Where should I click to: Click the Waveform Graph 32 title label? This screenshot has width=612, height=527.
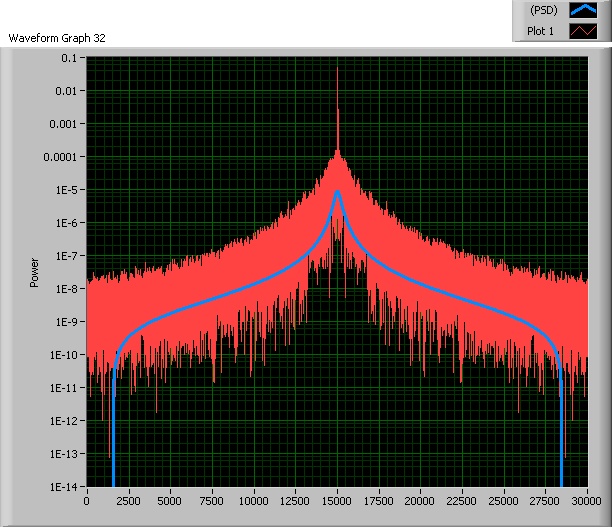(57, 38)
